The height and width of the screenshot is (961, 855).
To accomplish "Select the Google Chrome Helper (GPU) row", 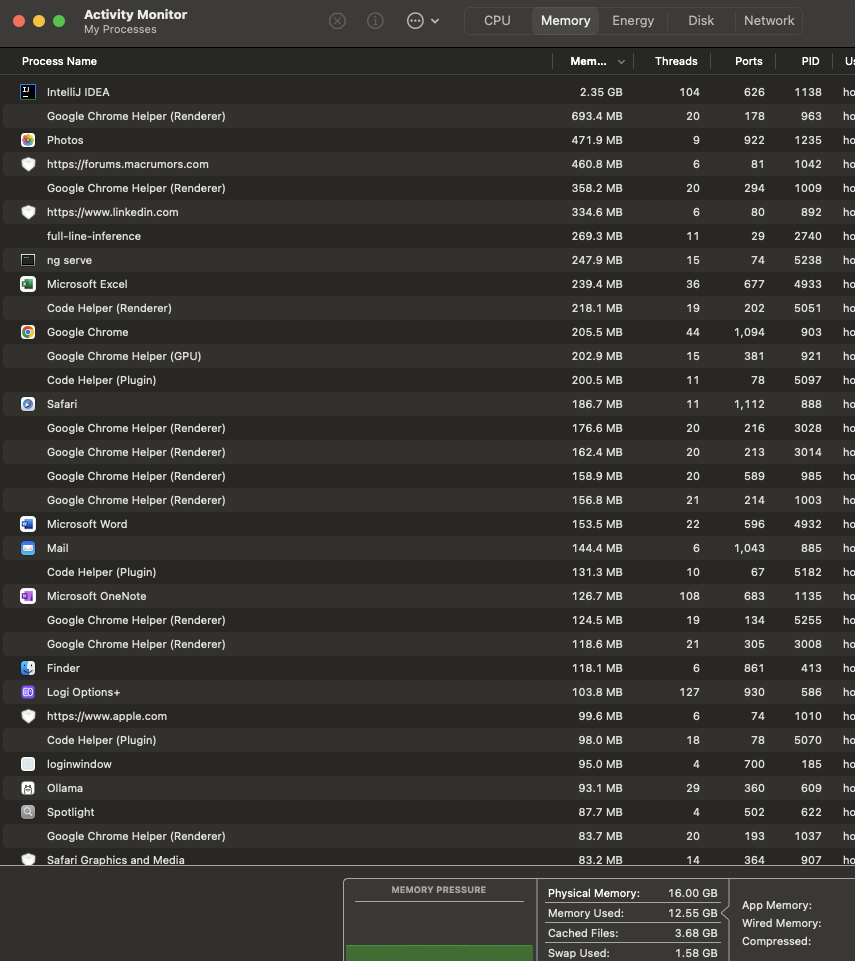I will (x=429, y=356).
